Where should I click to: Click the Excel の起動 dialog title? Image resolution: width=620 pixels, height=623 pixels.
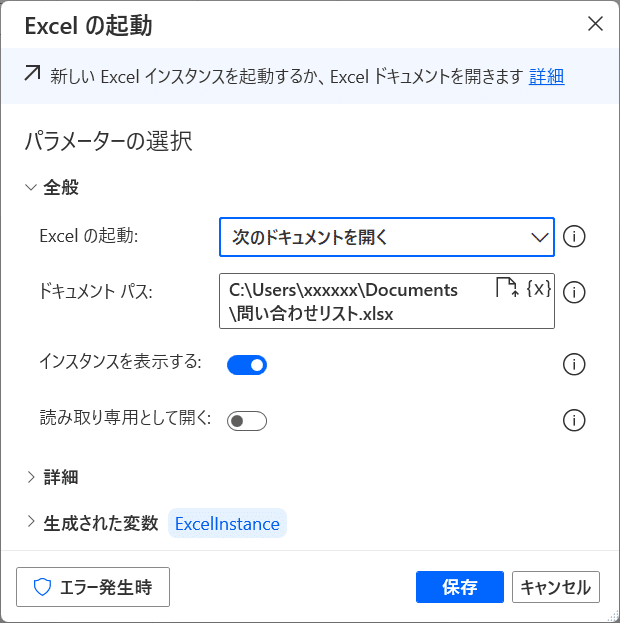[x=88, y=25]
